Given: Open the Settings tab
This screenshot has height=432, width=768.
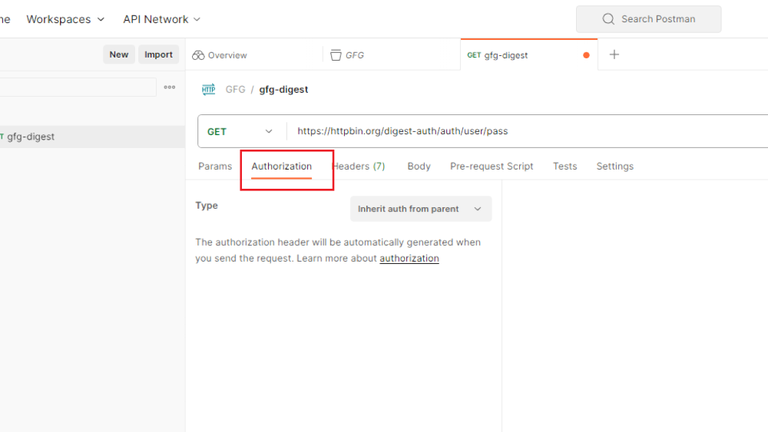Looking at the screenshot, I should [615, 166].
